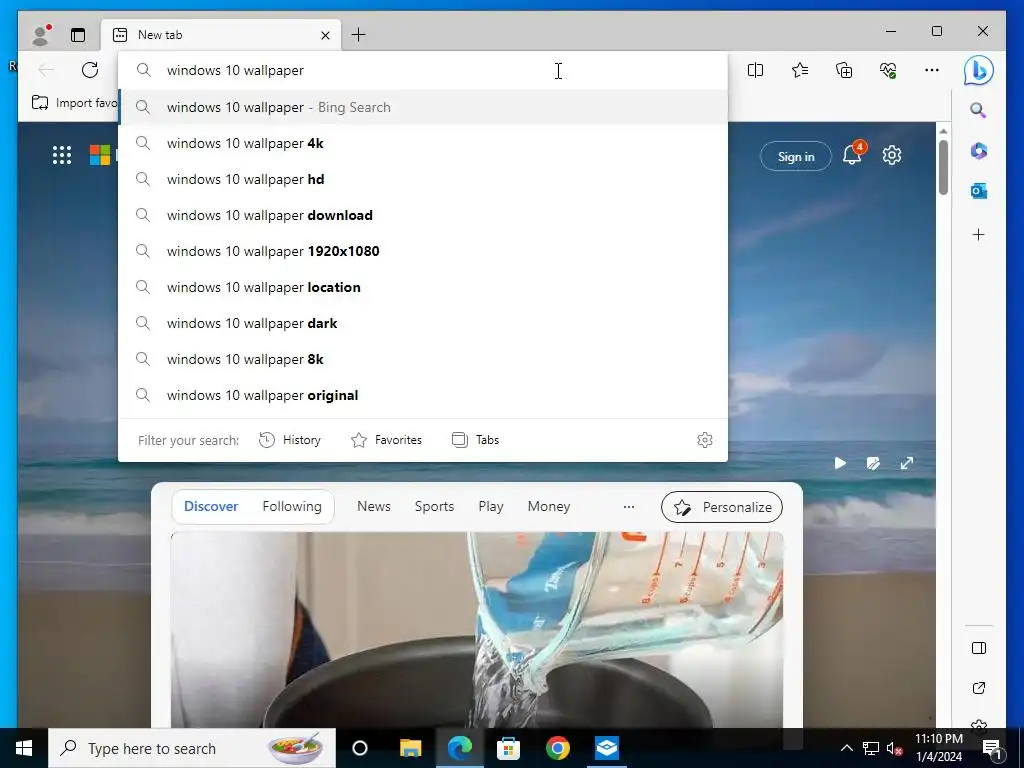The height and width of the screenshot is (768, 1024).
Task: Click the taskbar search box
Action: point(192,748)
